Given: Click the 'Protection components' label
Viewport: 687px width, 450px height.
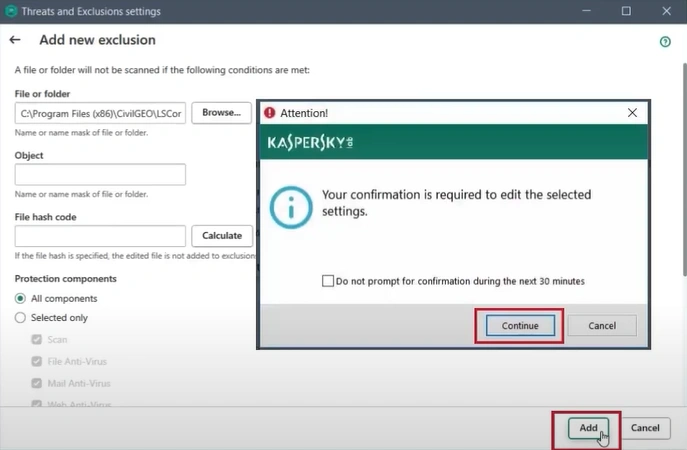Looking at the screenshot, I should [x=66, y=279].
